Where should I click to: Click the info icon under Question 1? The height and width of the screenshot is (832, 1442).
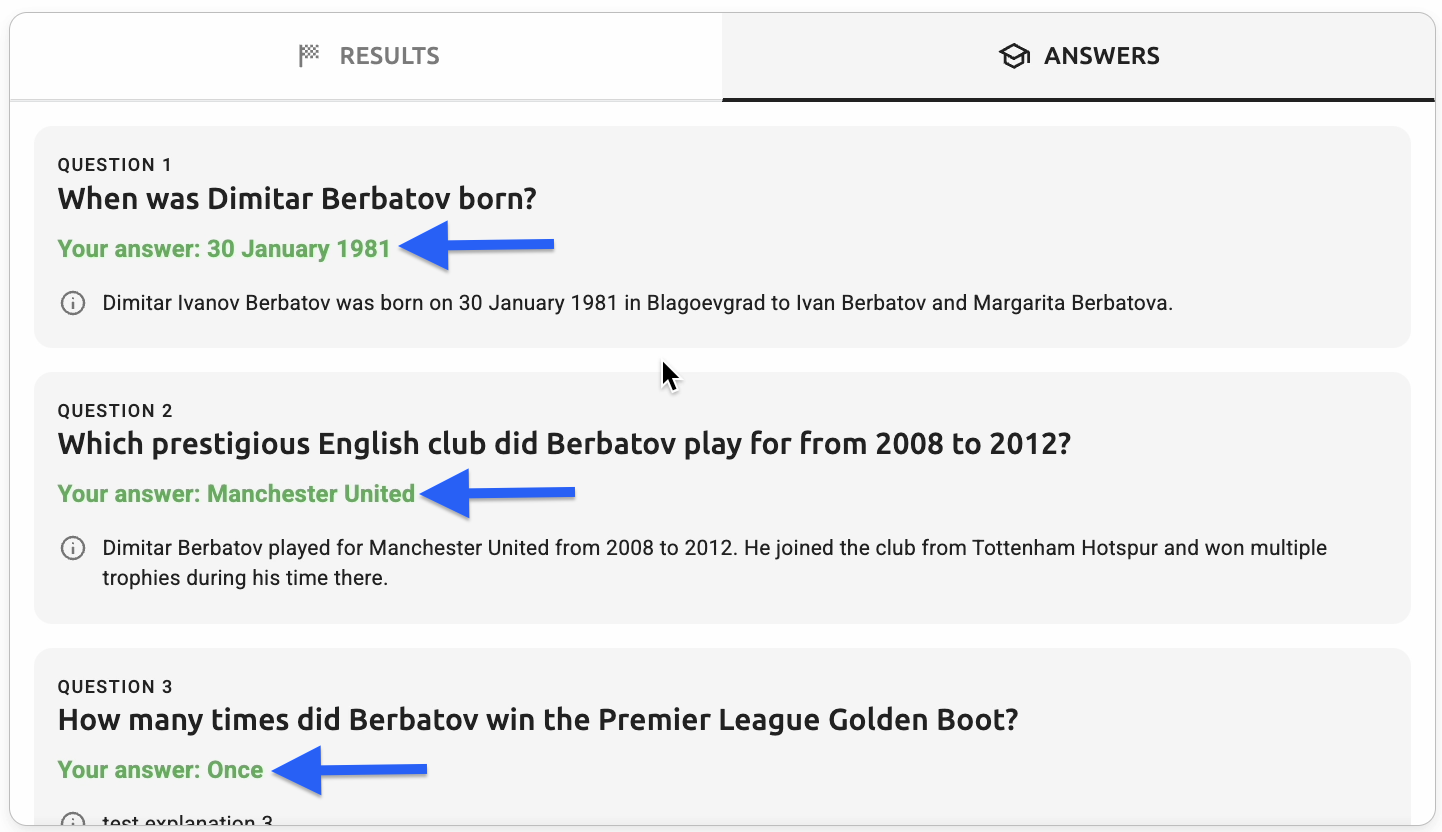(x=73, y=303)
